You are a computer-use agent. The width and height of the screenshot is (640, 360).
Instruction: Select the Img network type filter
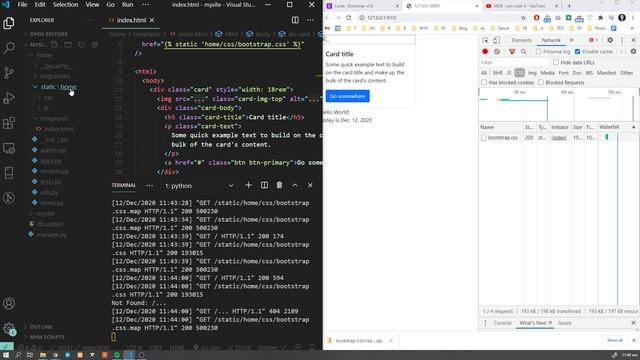click(532, 73)
